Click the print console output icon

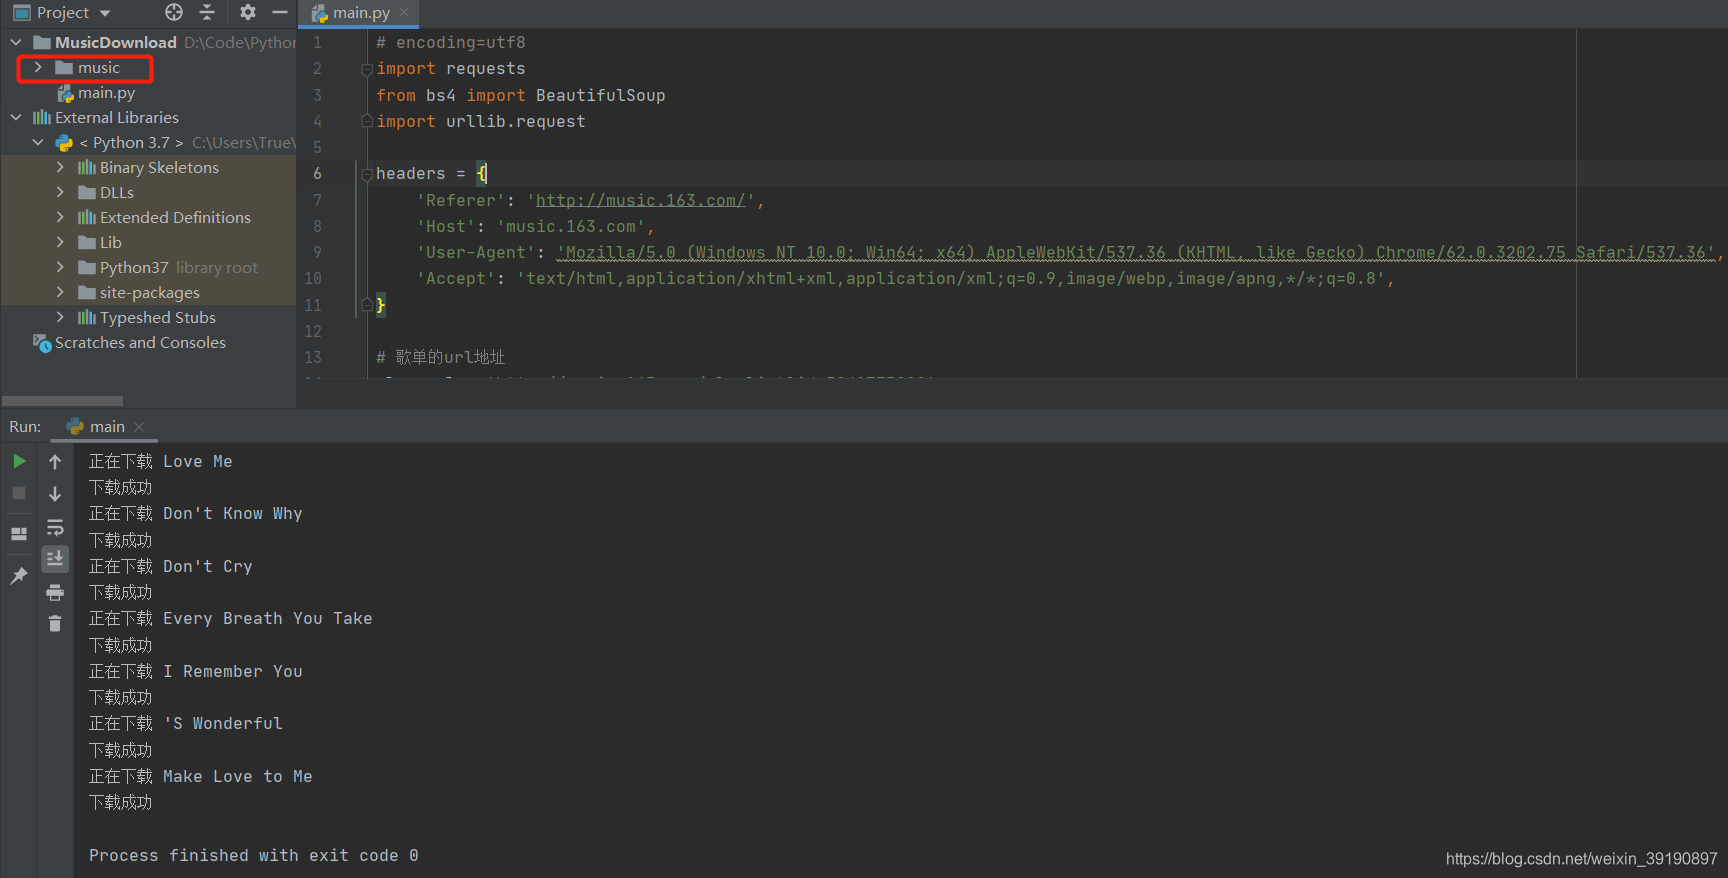[55, 592]
